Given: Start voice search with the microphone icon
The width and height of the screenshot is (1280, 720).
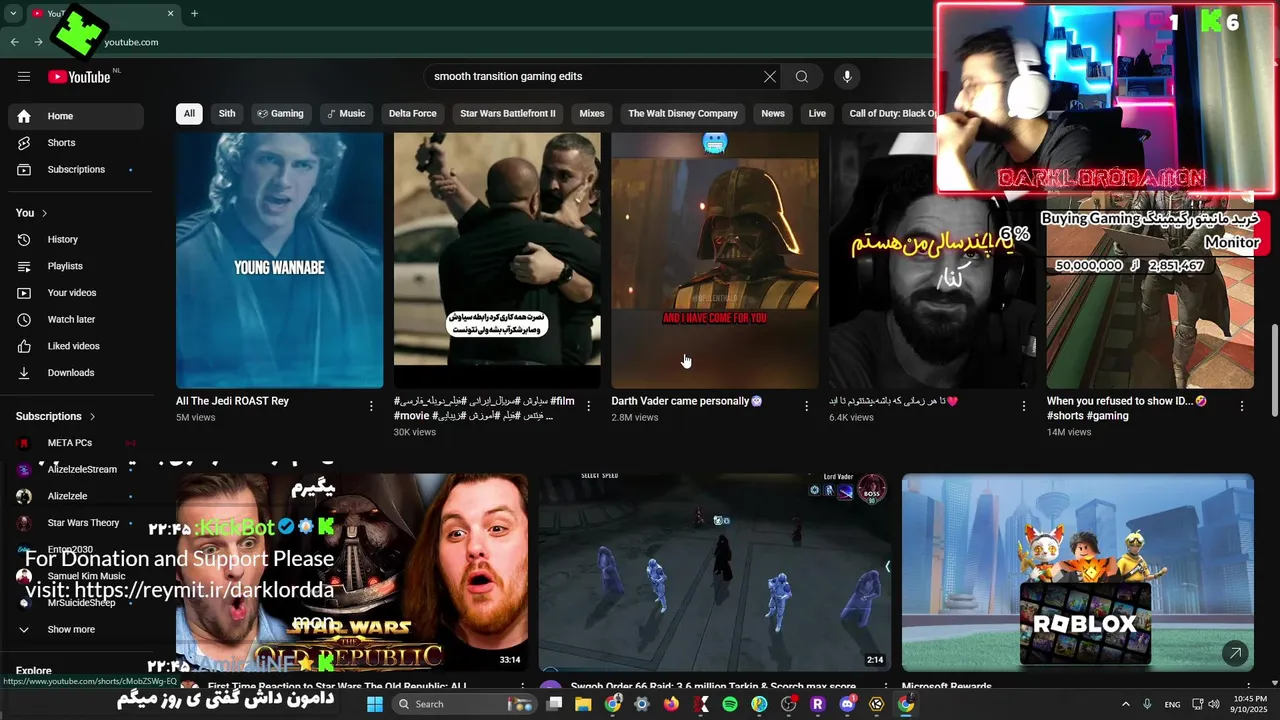Looking at the screenshot, I should [847, 77].
